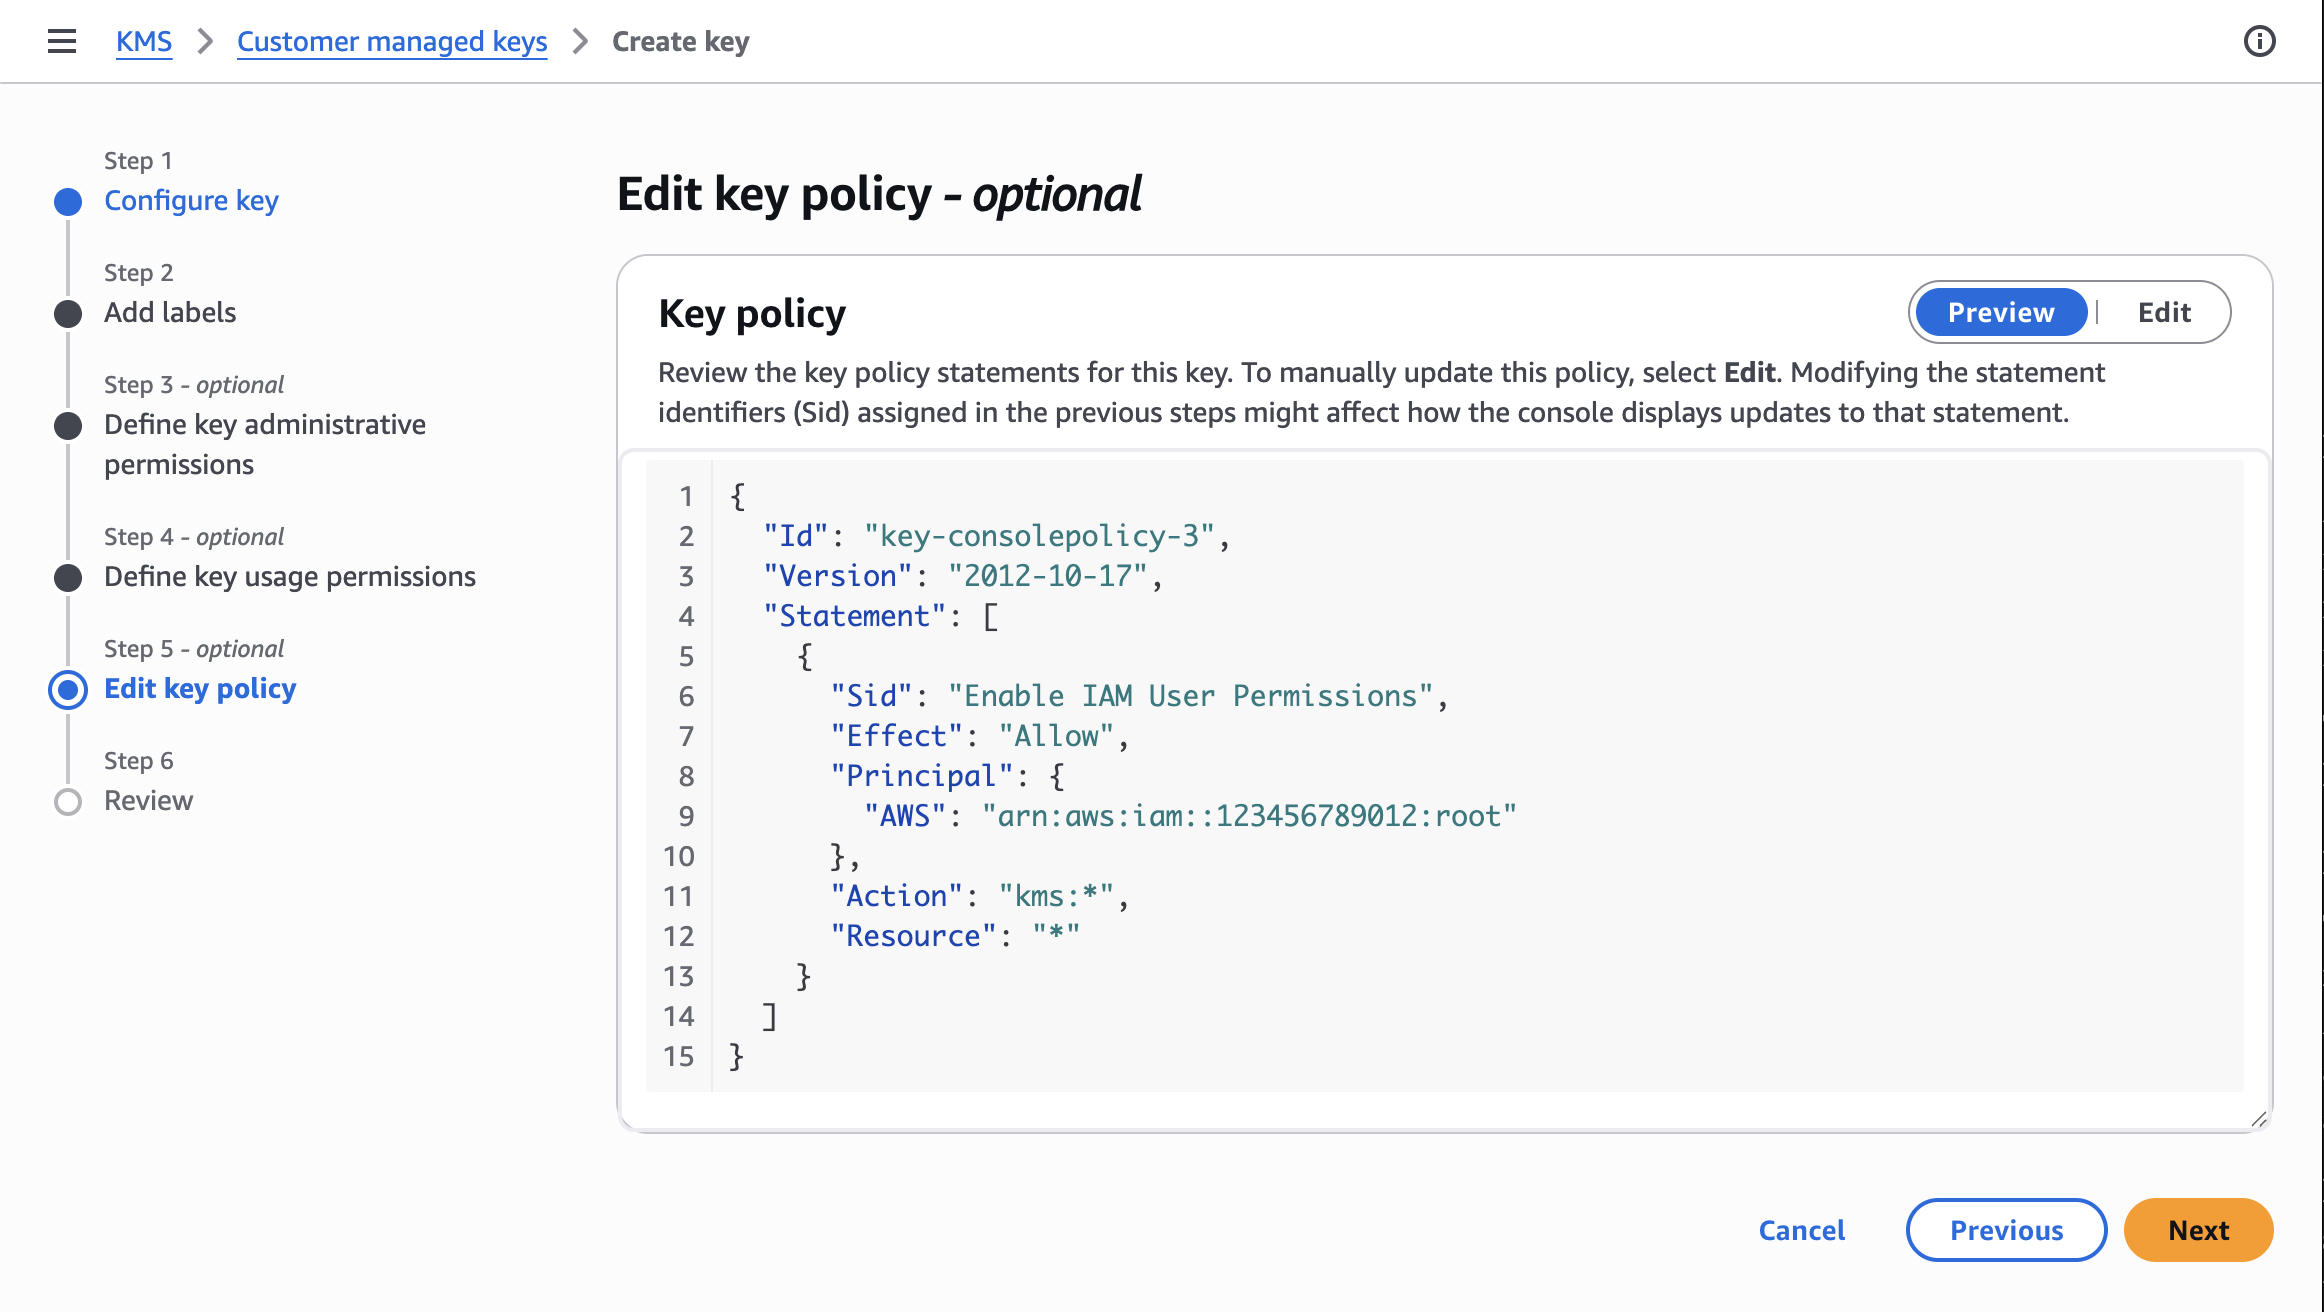Click the root ARN value on line 9
Screen dimensions: 2324x1312
click(1249, 816)
